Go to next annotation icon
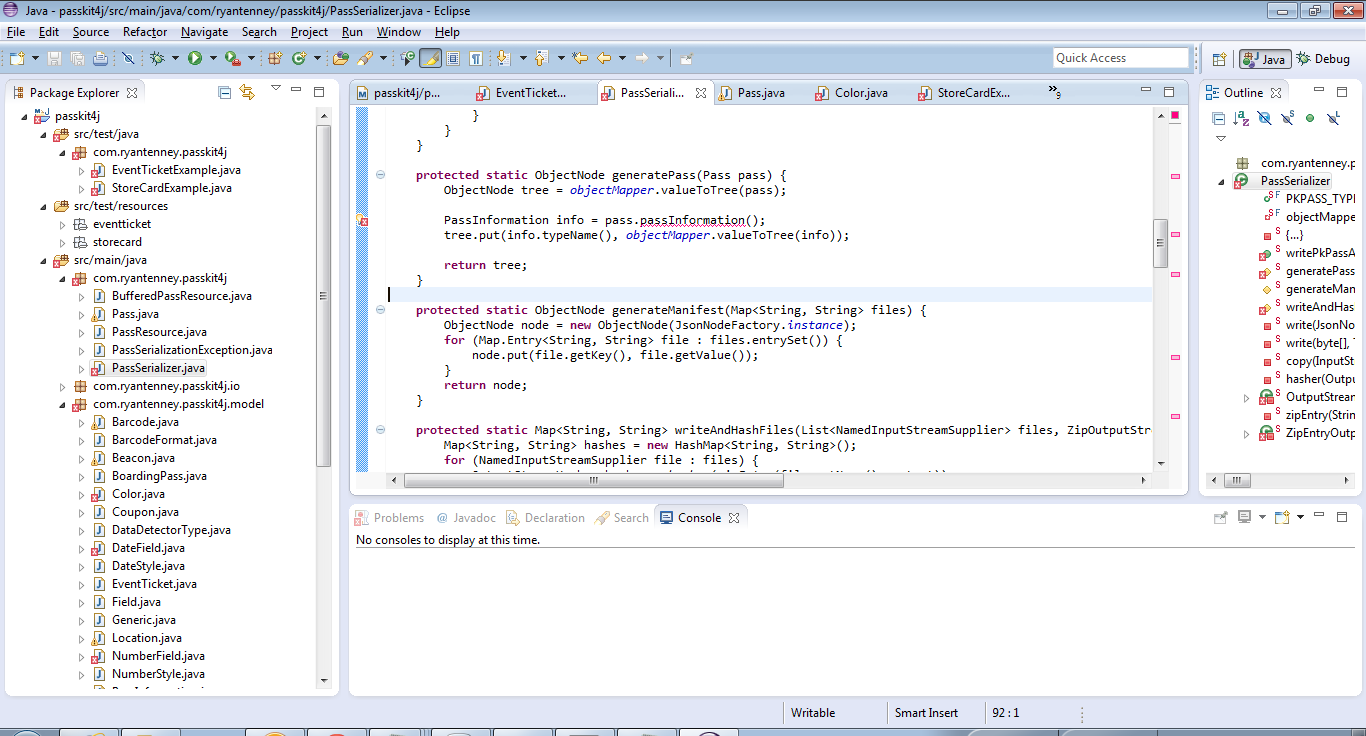 point(503,58)
